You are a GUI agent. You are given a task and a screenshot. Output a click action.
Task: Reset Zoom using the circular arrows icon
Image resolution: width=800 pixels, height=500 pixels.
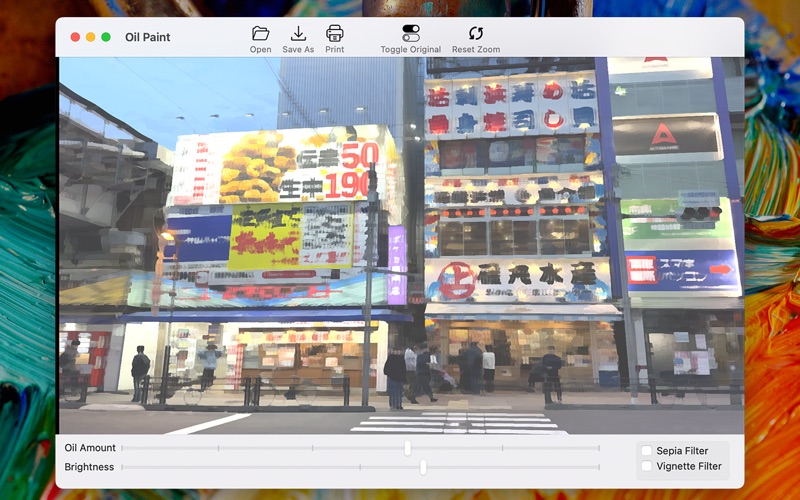pyautogui.click(x=476, y=34)
